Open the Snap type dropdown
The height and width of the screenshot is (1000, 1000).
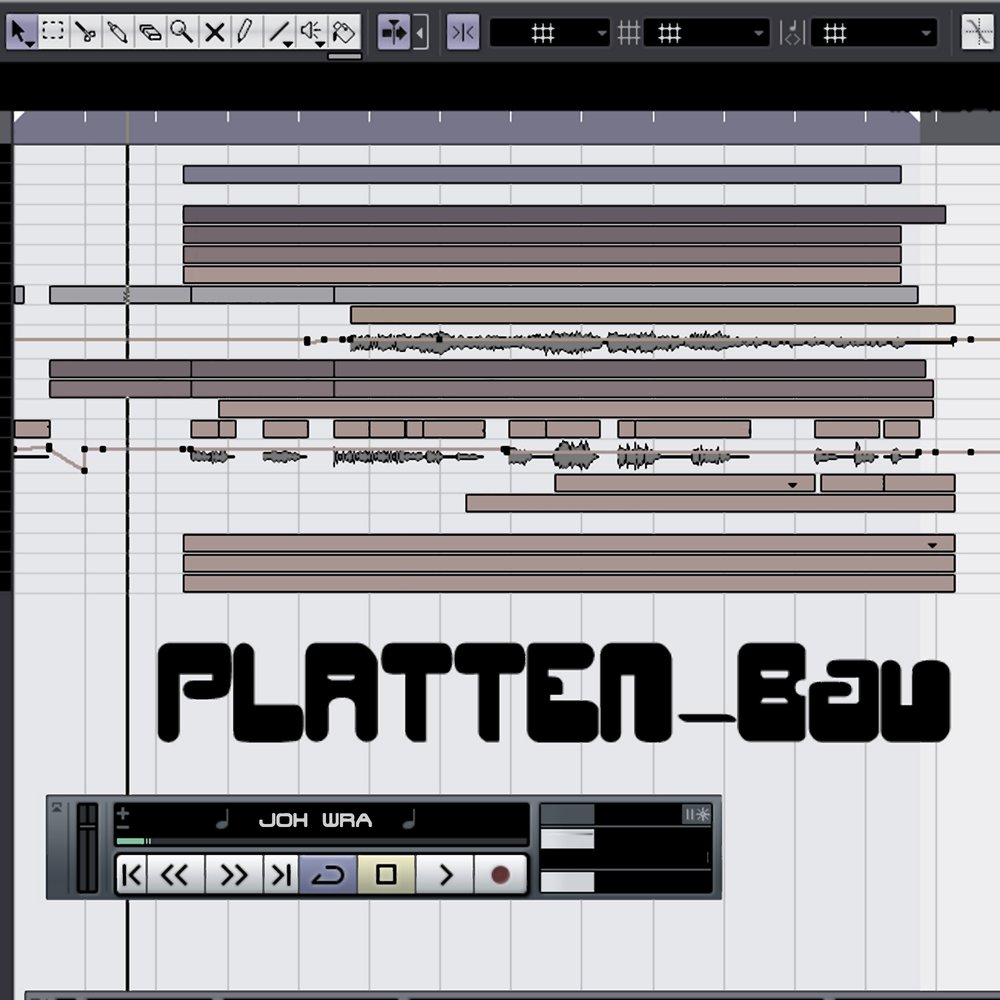[549, 33]
